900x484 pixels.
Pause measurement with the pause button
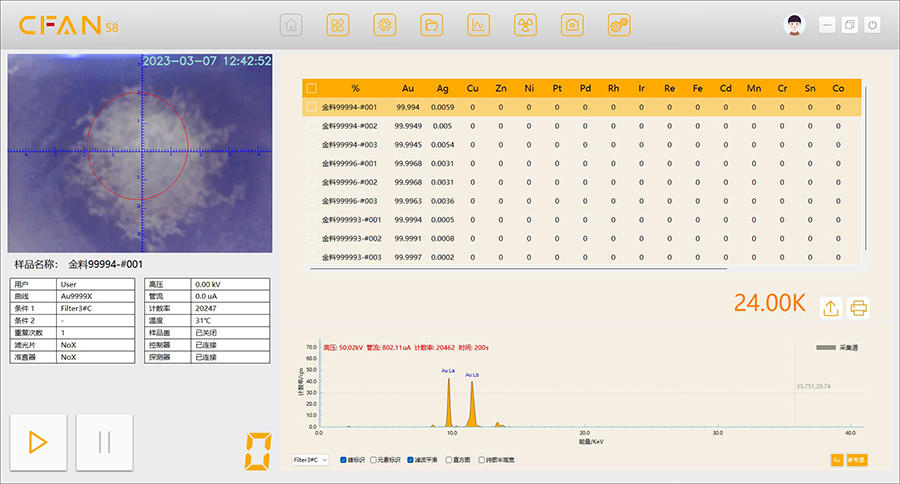(104, 443)
